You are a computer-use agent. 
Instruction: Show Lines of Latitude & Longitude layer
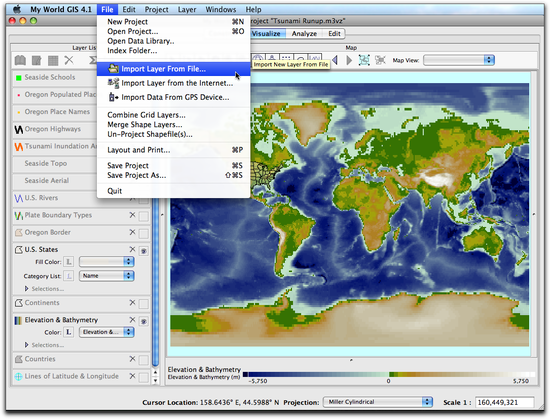coord(143,377)
